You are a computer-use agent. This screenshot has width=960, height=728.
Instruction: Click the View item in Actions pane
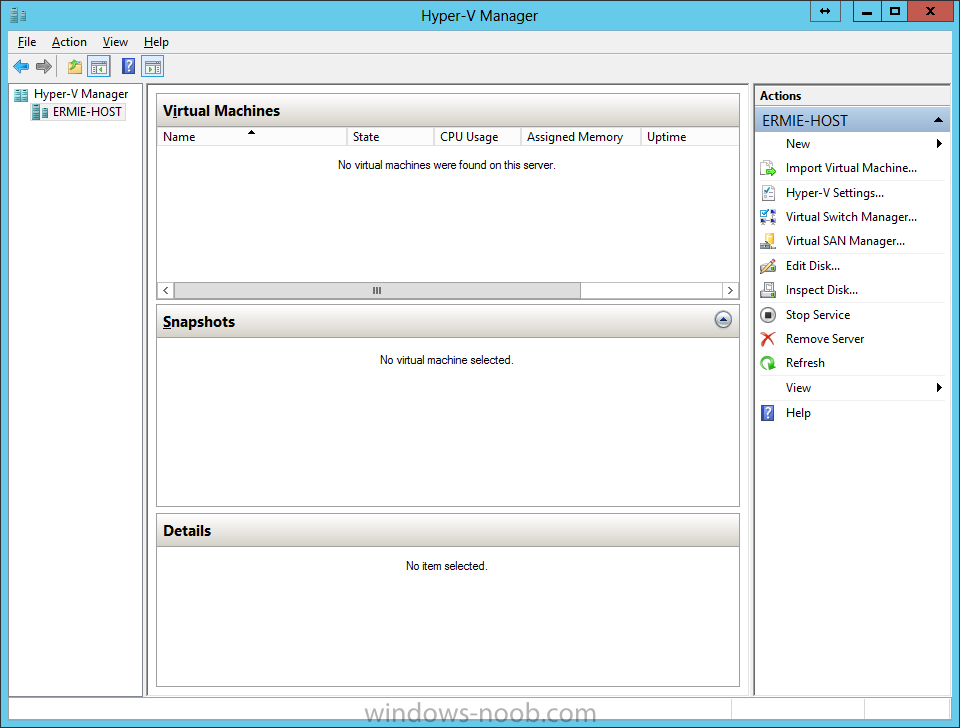click(798, 388)
